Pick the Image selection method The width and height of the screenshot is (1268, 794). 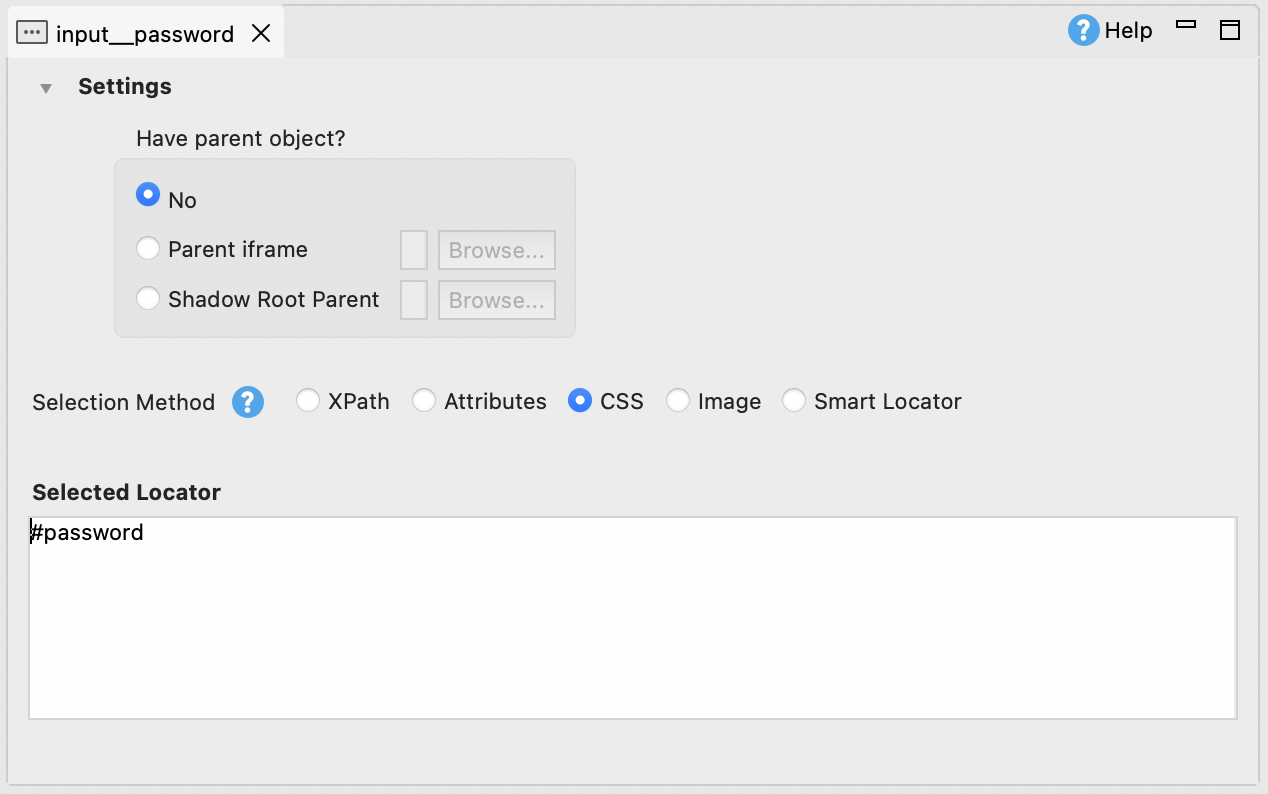pyautogui.click(x=678, y=401)
